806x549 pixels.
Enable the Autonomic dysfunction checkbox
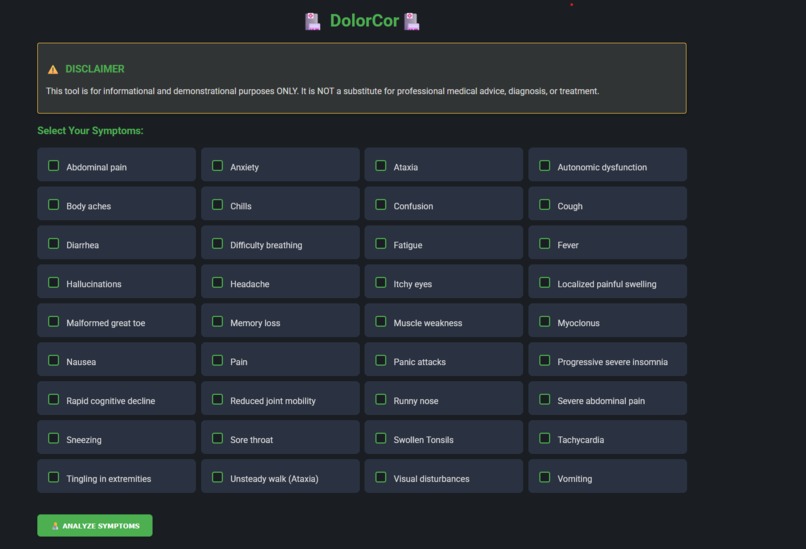coord(545,166)
